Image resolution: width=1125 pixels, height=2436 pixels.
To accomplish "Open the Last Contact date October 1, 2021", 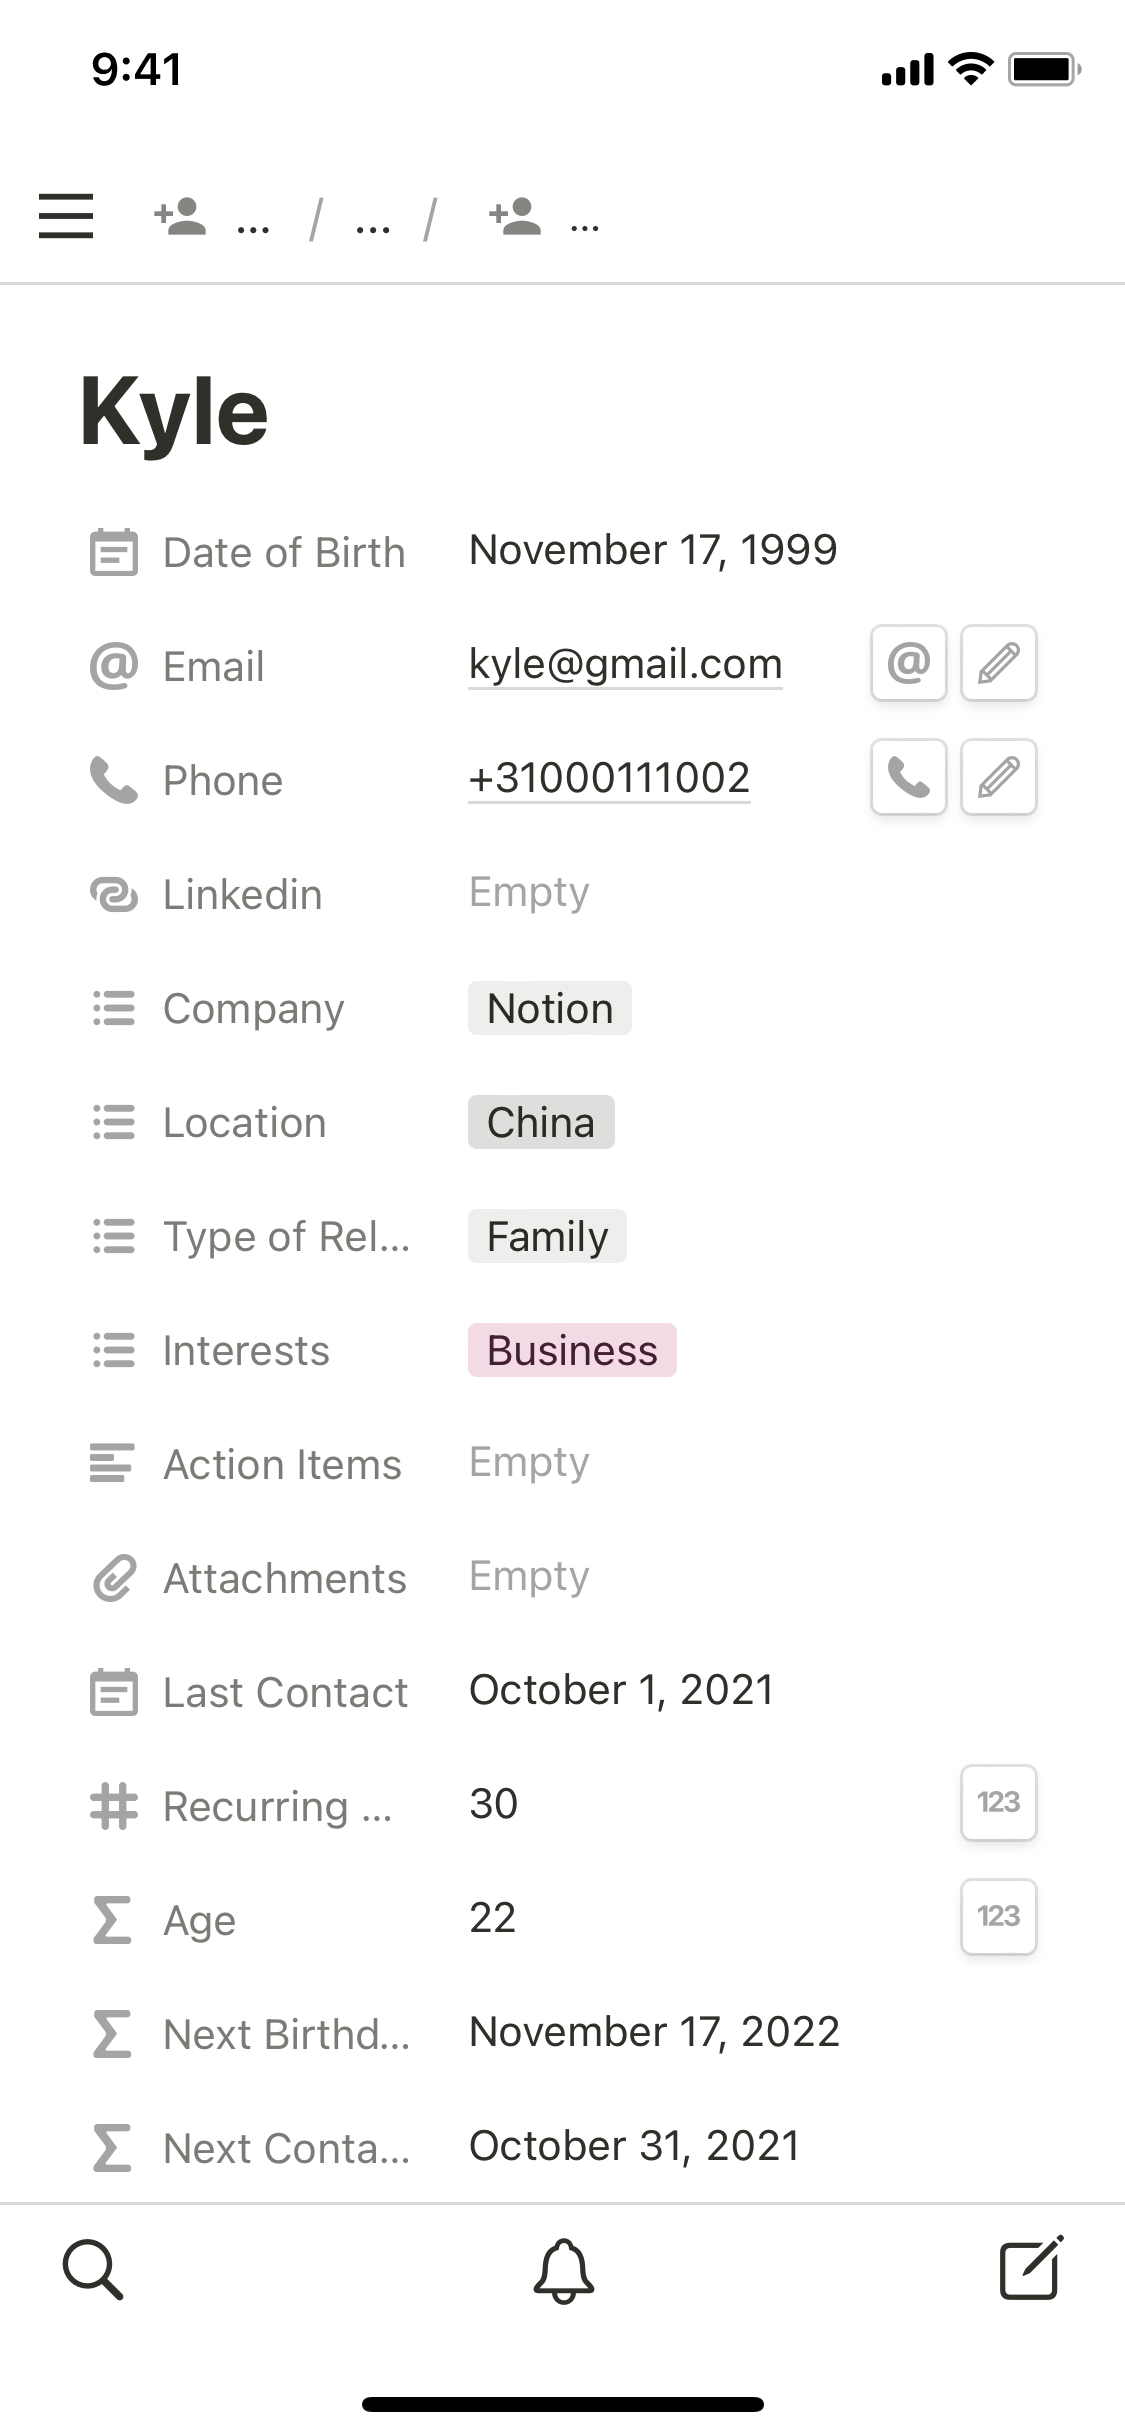I will [x=621, y=1690].
